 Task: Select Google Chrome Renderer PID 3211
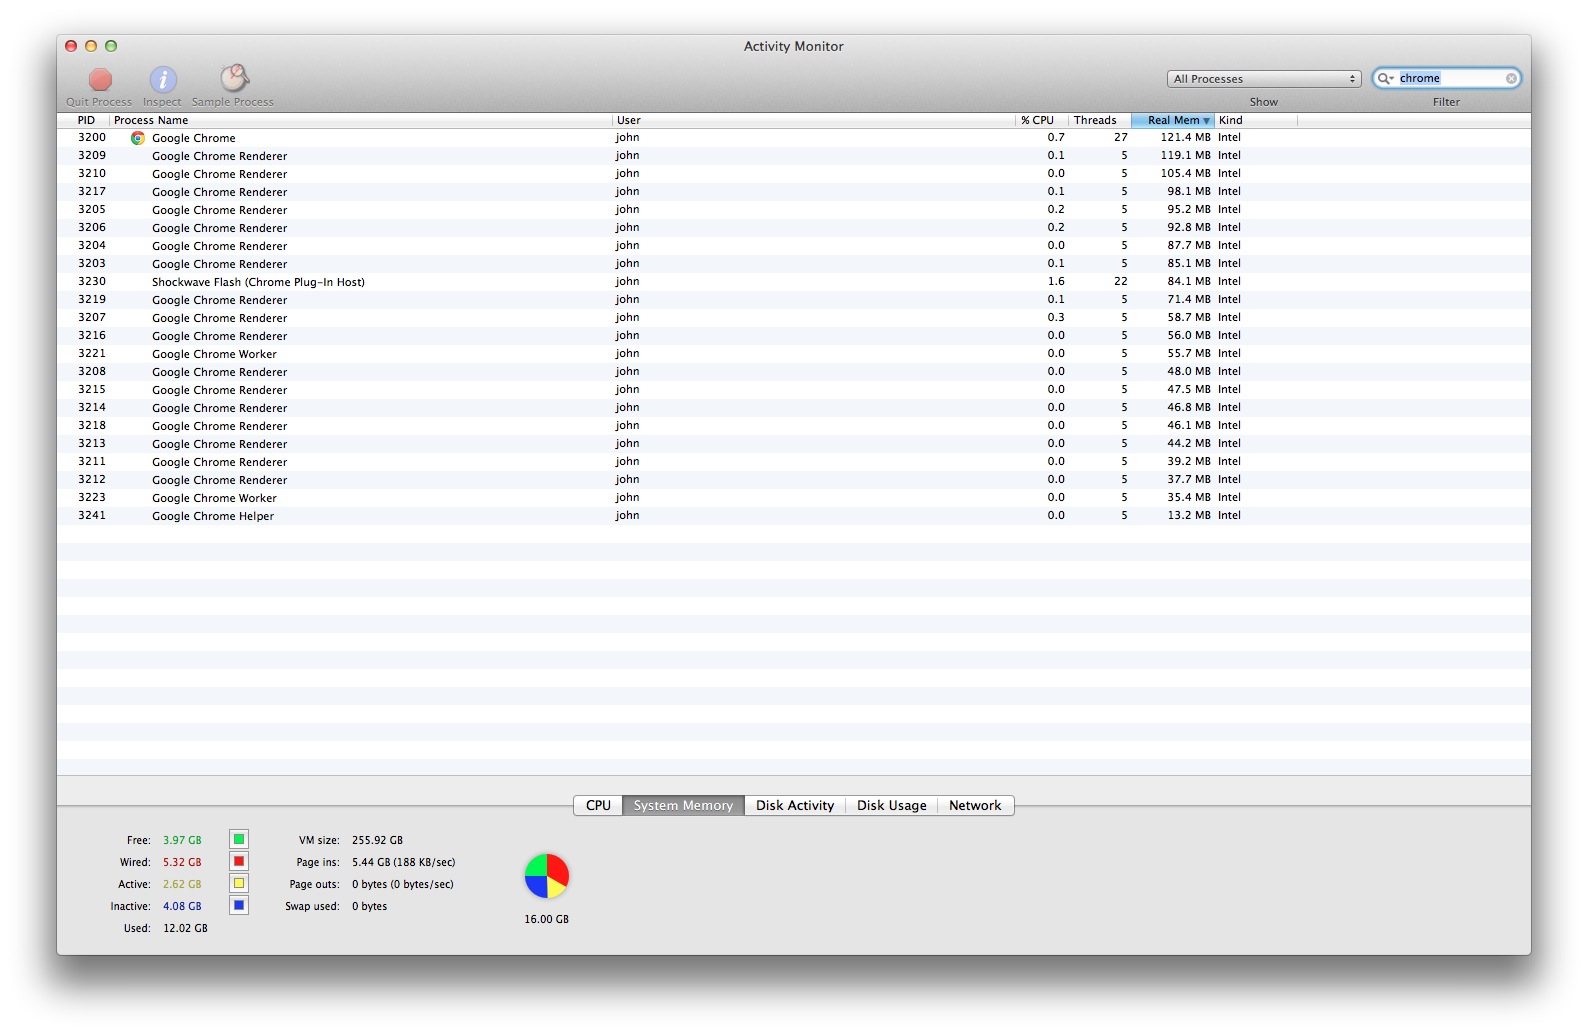tap(793, 462)
